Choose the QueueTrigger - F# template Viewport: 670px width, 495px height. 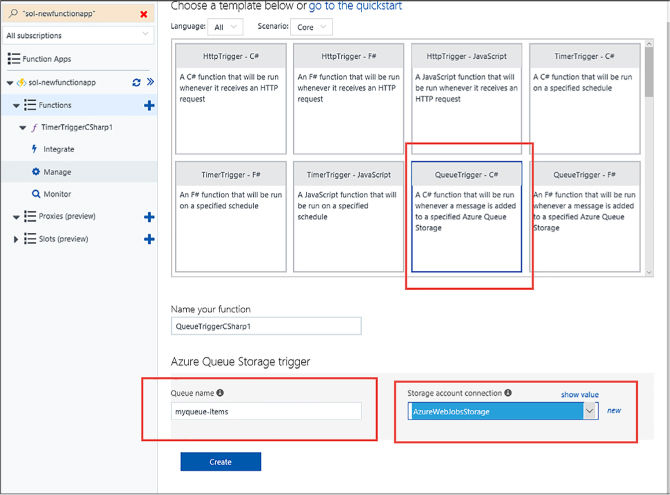pyautogui.click(x=585, y=217)
